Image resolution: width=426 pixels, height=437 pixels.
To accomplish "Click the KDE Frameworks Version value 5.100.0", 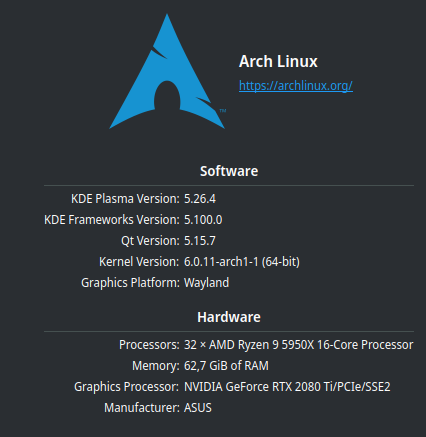I will [203, 220].
